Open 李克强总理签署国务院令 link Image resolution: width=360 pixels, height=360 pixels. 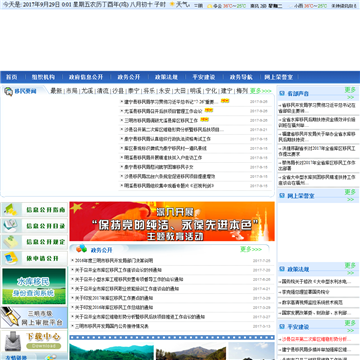coord(306,292)
